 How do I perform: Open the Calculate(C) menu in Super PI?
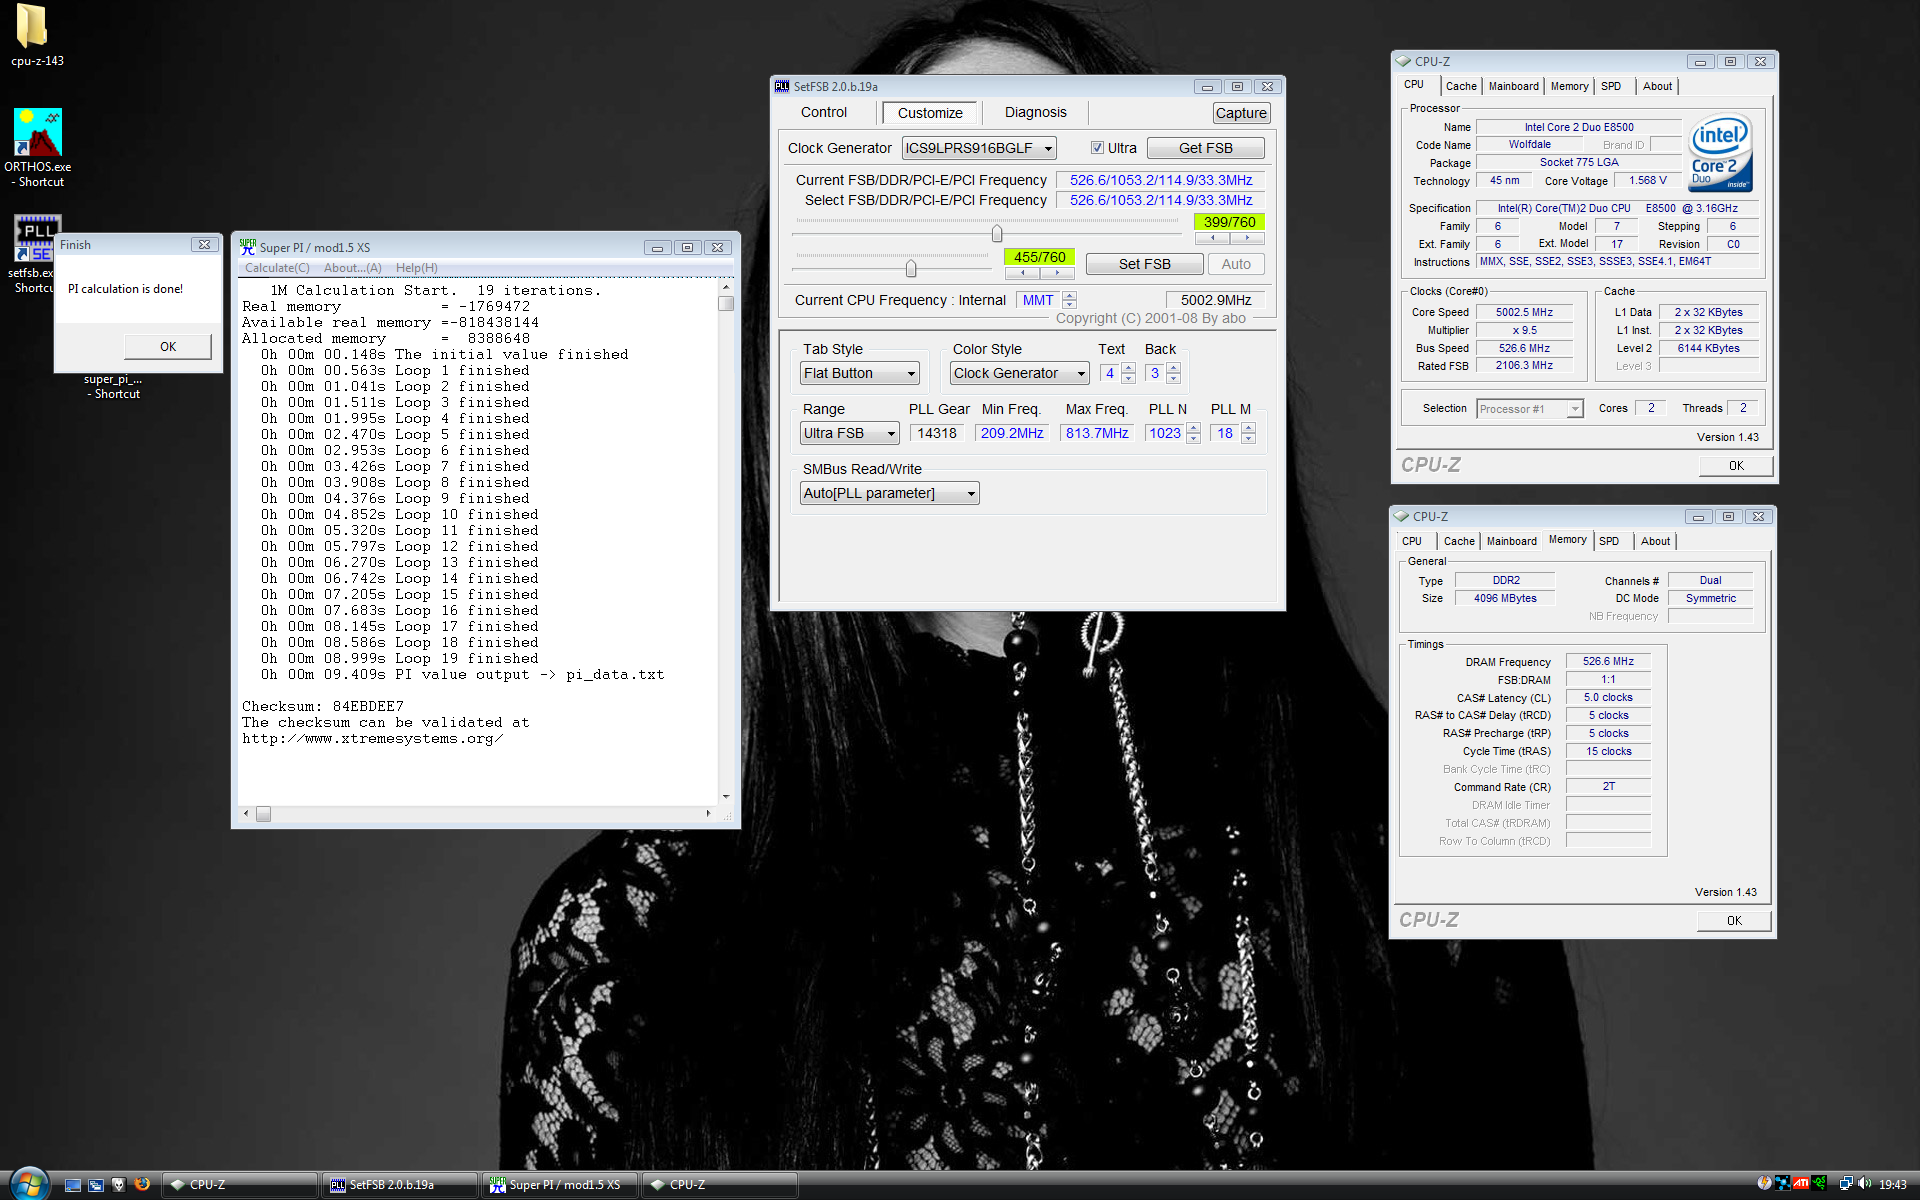tap(277, 268)
